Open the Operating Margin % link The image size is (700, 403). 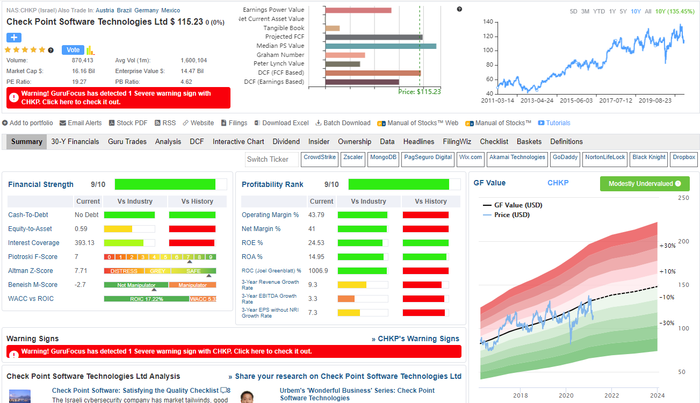pyautogui.click(x=270, y=215)
